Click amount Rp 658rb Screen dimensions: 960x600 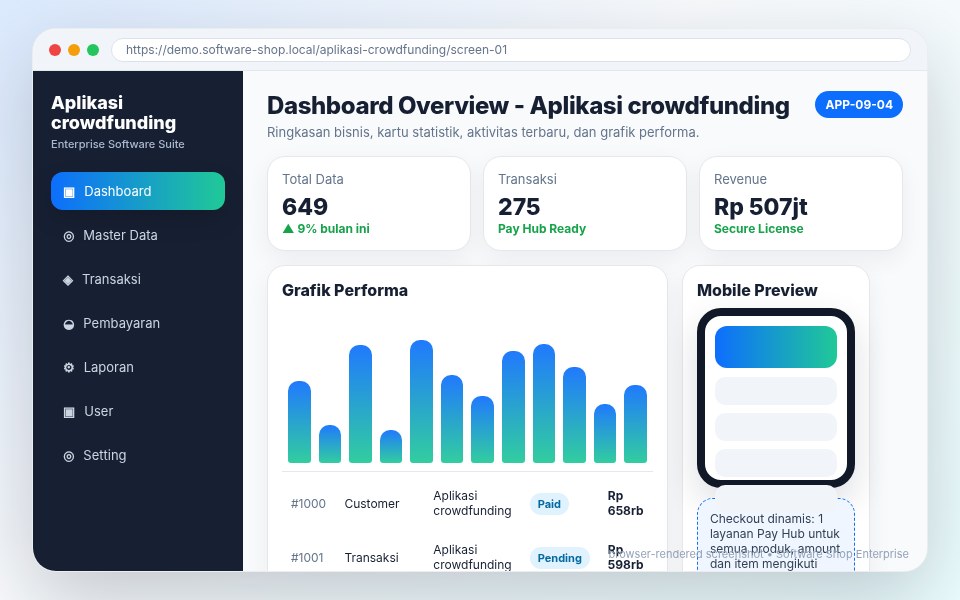[x=625, y=503]
